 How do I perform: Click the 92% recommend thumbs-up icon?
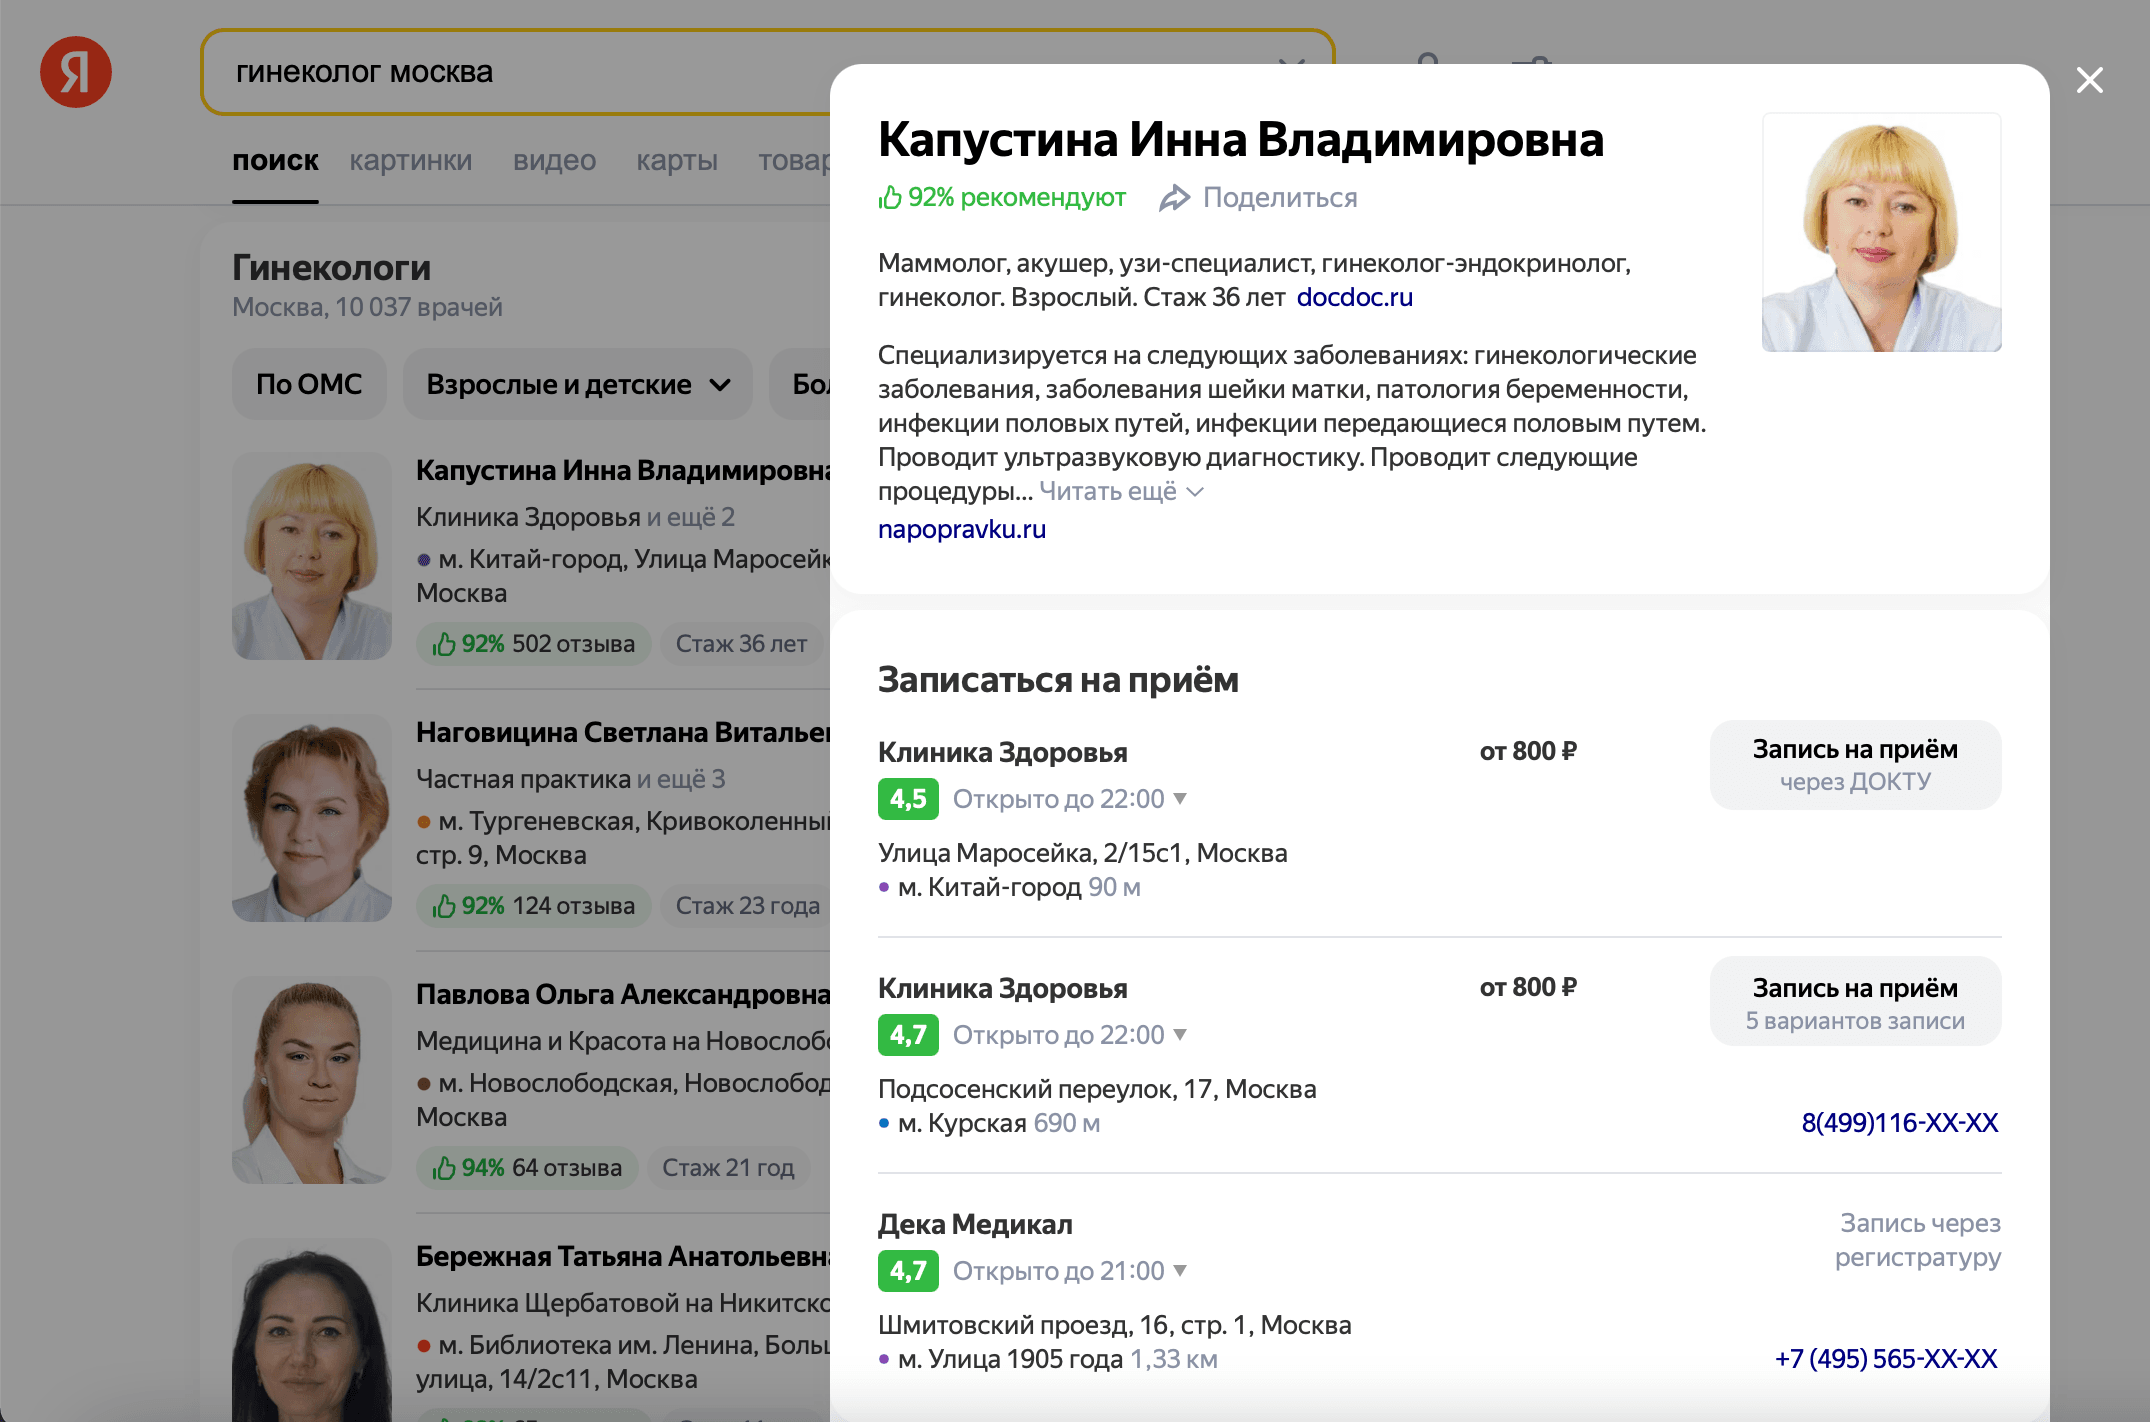click(x=890, y=198)
